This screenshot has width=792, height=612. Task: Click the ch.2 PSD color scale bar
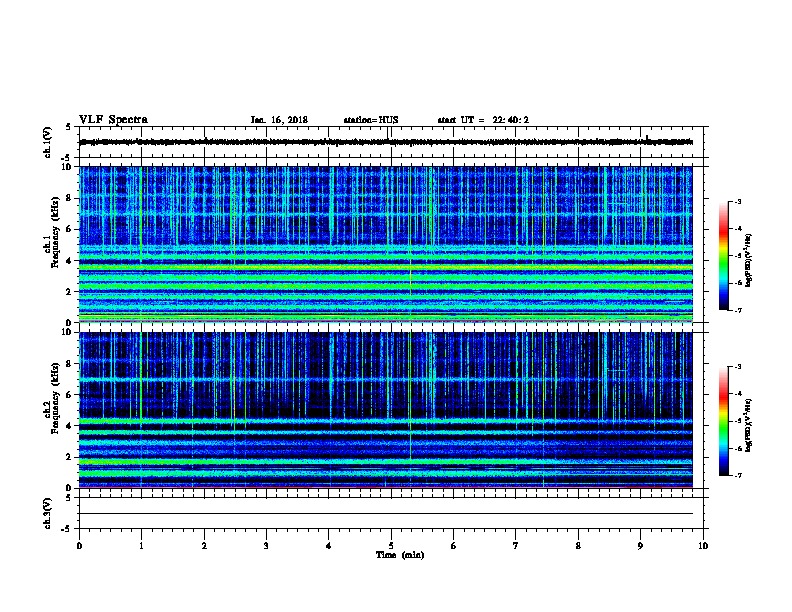click(723, 421)
